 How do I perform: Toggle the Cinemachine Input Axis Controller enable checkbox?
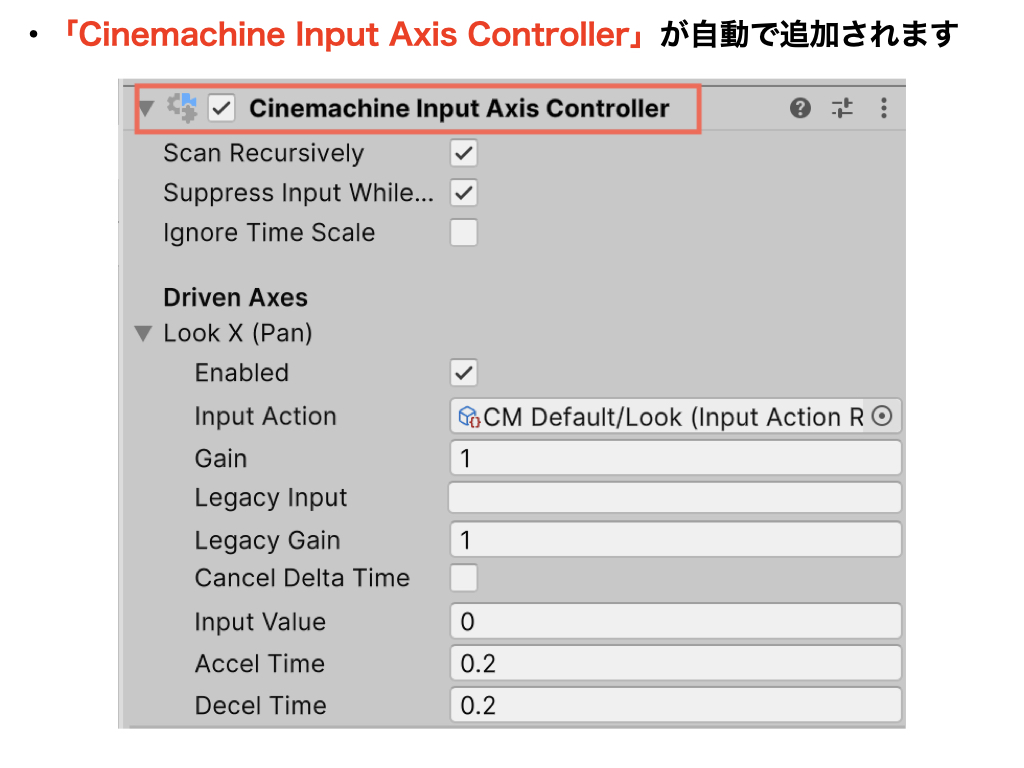(x=221, y=108)
